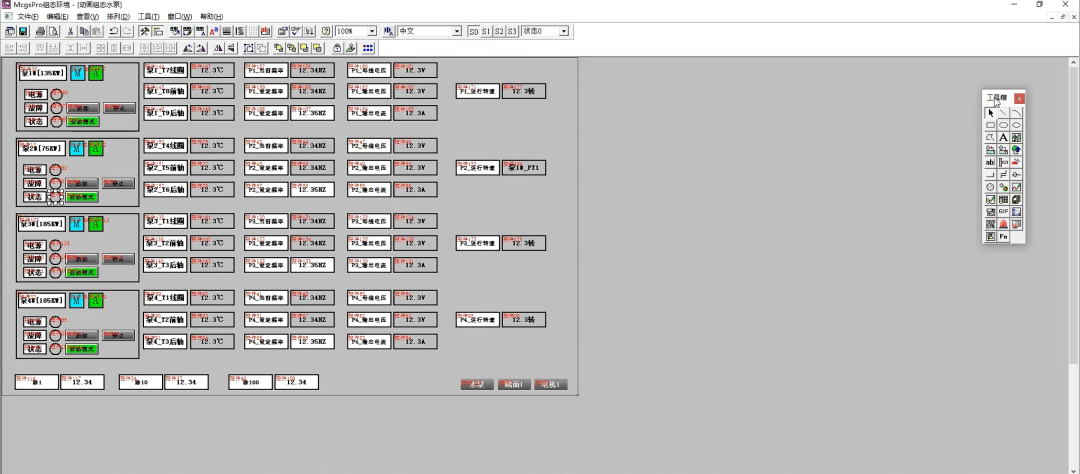Select the label text 'A' tool in the toolbox
This screenshot has height=474, width=1080.
click(1004, 138)
